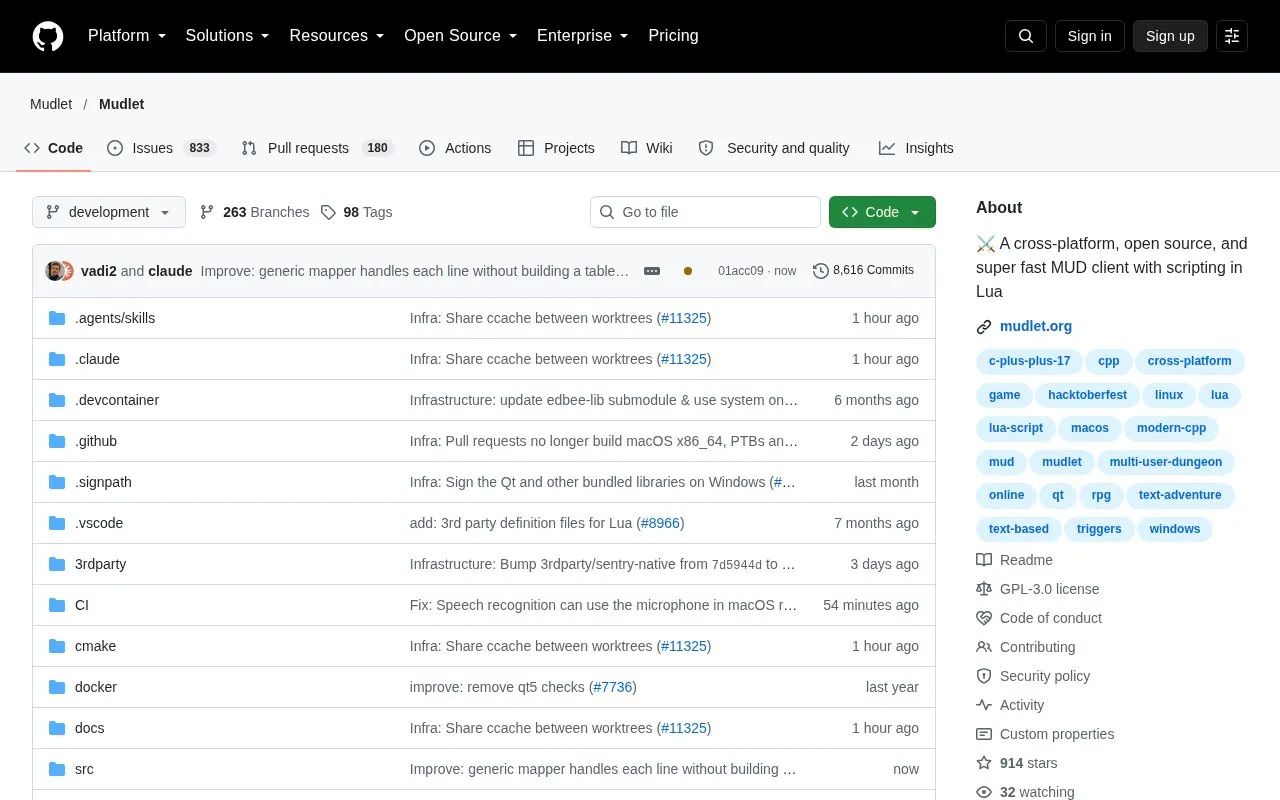The height and width of the screenshot is (800, 1280).
Task: Expand the Solutions menu
Action: [x=228, y=36]
